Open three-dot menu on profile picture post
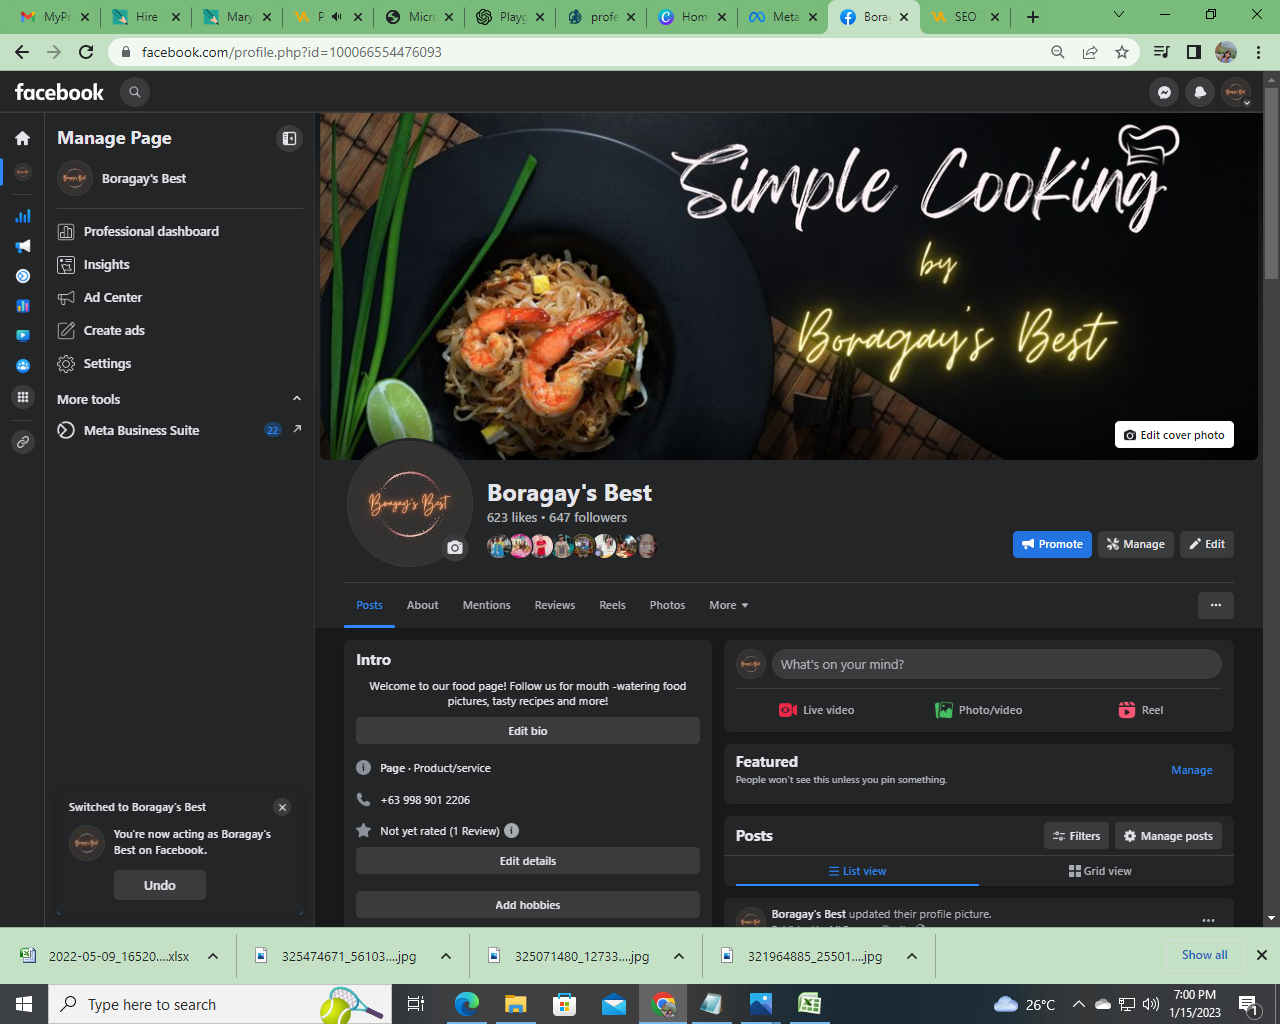 tap(1209, 920)
